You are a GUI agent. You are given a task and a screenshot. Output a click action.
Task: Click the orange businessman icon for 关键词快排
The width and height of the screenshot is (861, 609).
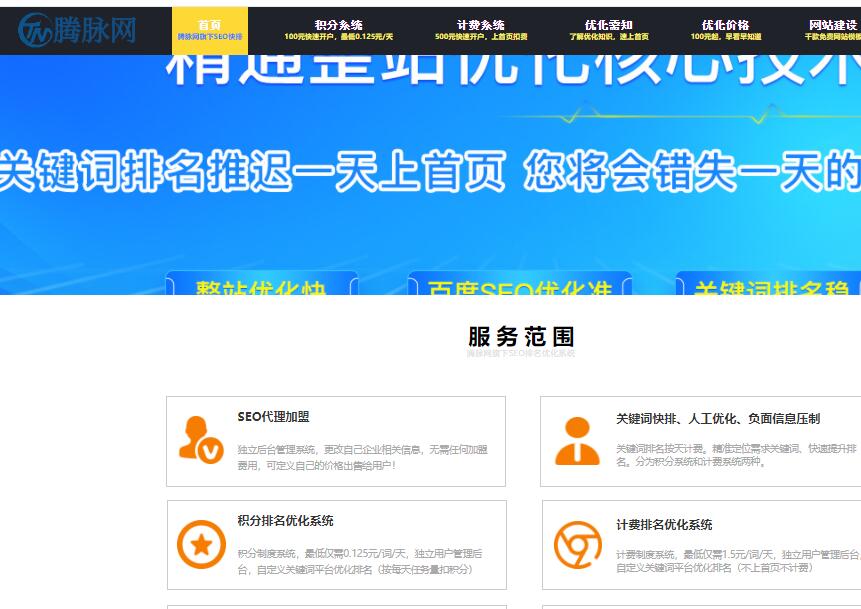[577, 440]
